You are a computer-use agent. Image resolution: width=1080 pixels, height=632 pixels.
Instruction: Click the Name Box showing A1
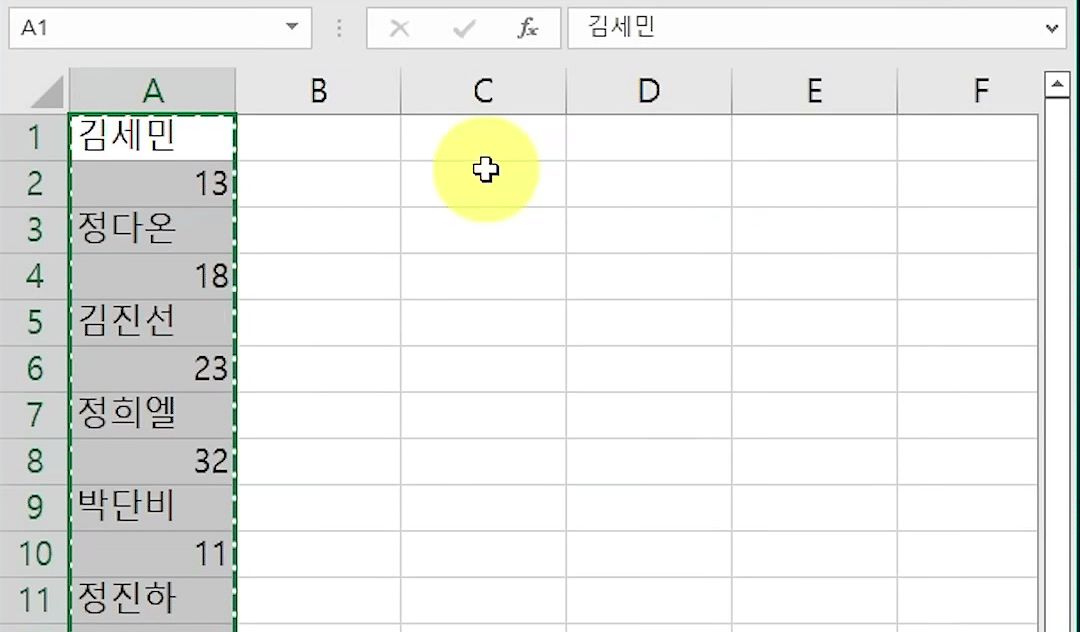[160, 28]
